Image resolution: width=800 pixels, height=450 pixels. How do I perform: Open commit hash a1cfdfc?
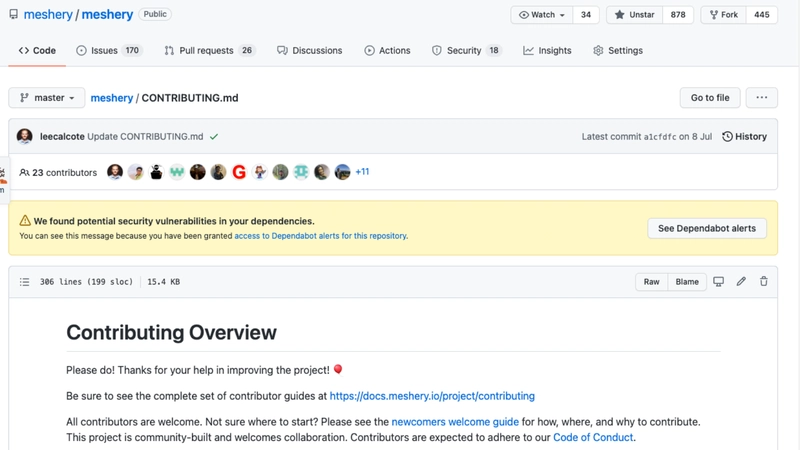pyautogui.click(x=660, y=137)
